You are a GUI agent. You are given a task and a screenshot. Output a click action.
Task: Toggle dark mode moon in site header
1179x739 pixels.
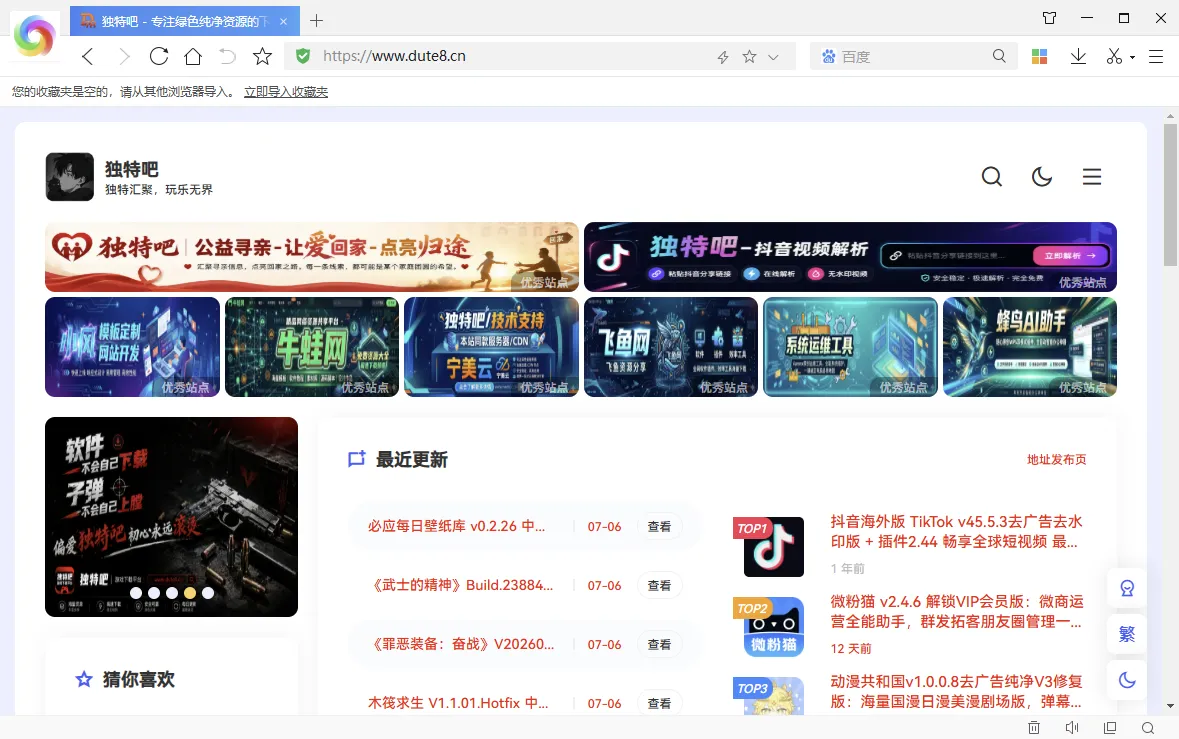(1041, 177)
